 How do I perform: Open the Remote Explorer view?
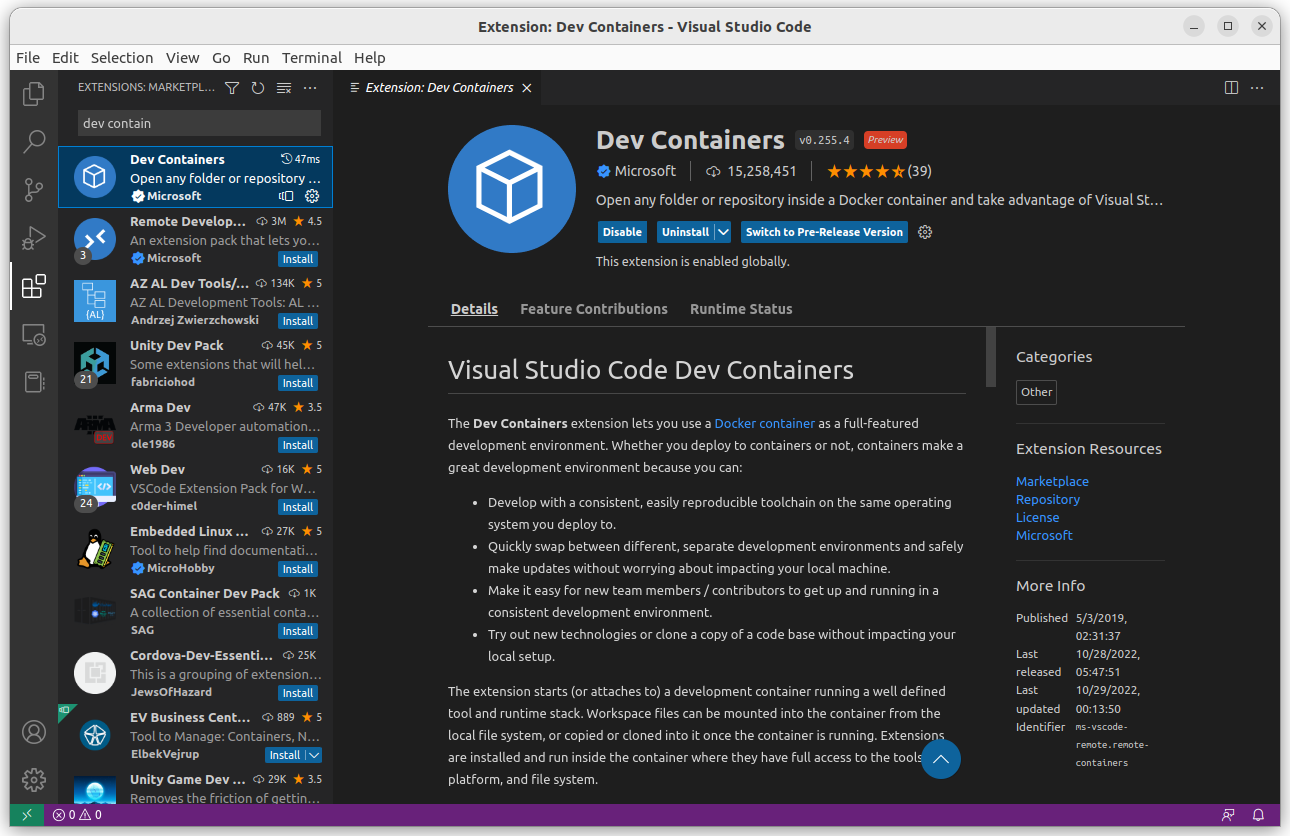(34, 335)
